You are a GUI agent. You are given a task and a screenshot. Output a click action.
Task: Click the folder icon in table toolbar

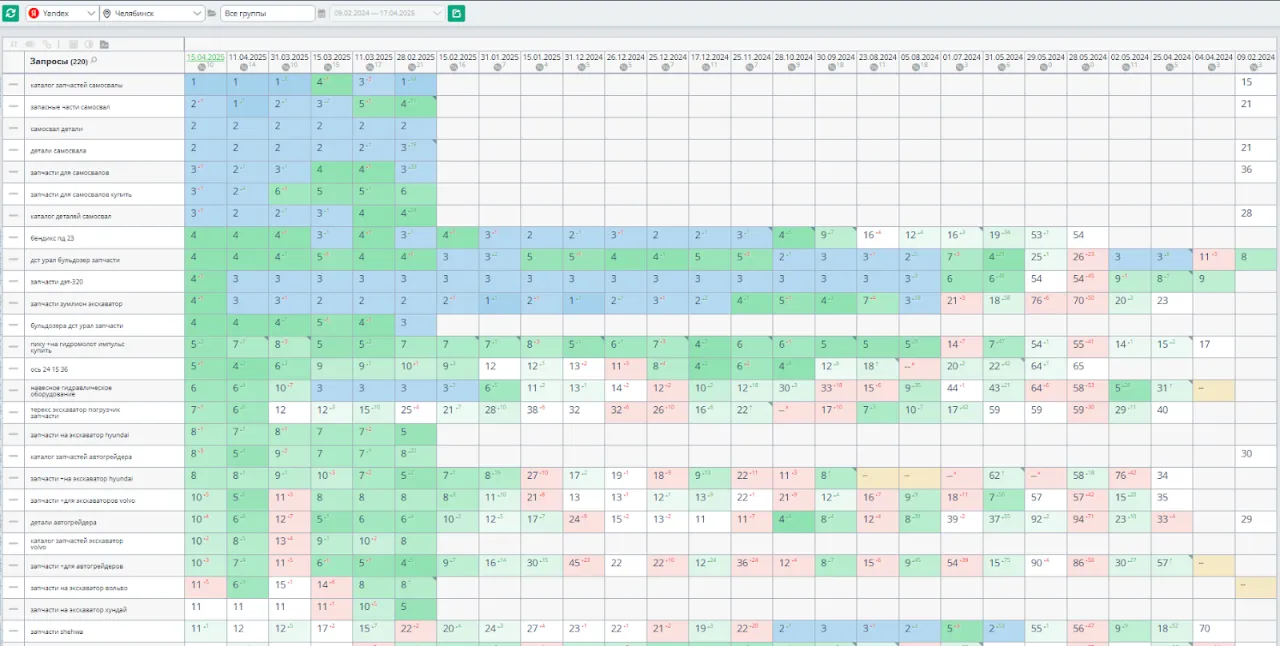(104, 45)
